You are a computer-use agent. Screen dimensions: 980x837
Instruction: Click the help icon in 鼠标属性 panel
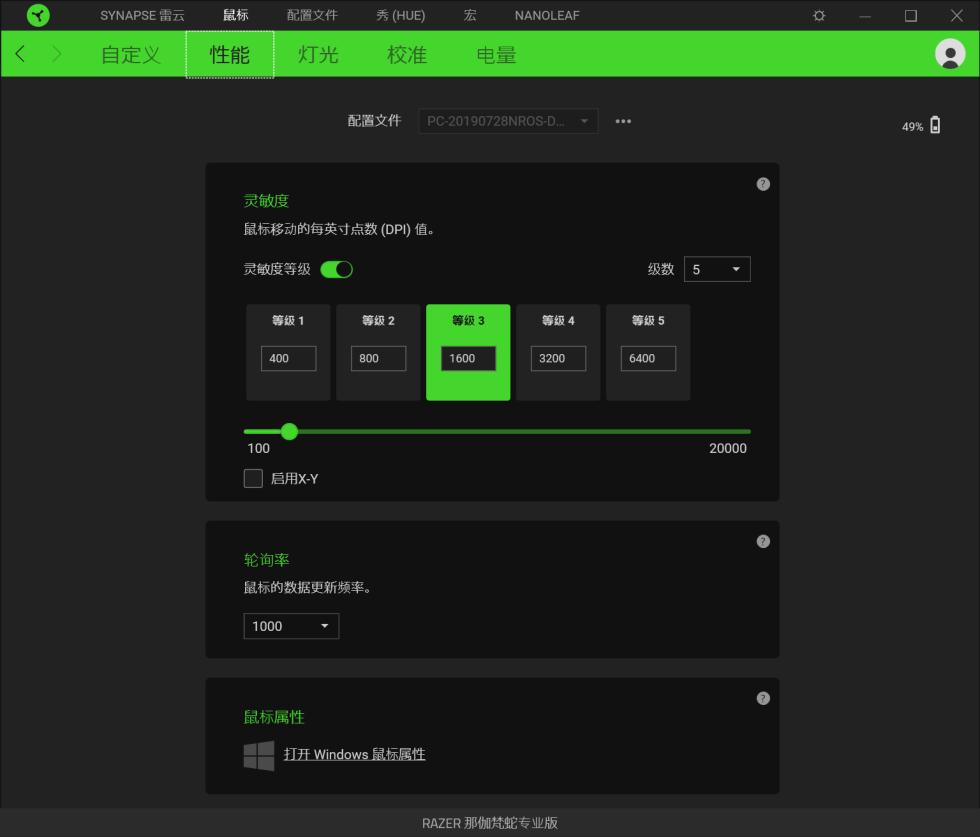click(763, 698)
